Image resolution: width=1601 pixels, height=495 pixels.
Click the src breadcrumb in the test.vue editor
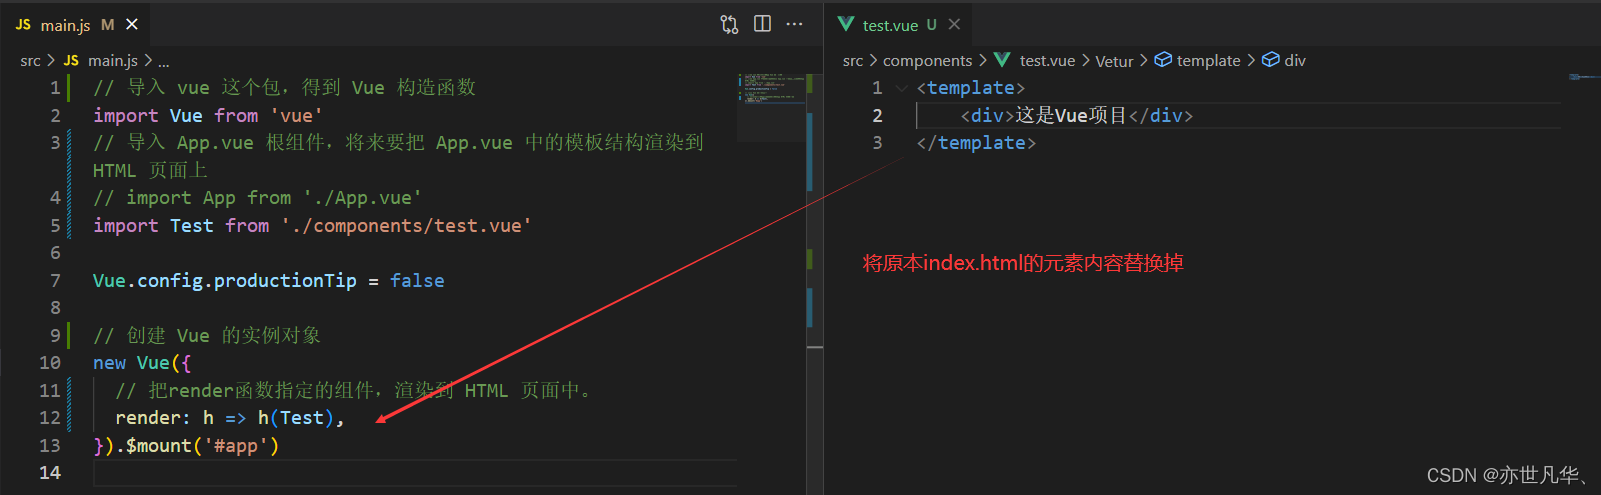pyautogui.click(x=853, y=61)
